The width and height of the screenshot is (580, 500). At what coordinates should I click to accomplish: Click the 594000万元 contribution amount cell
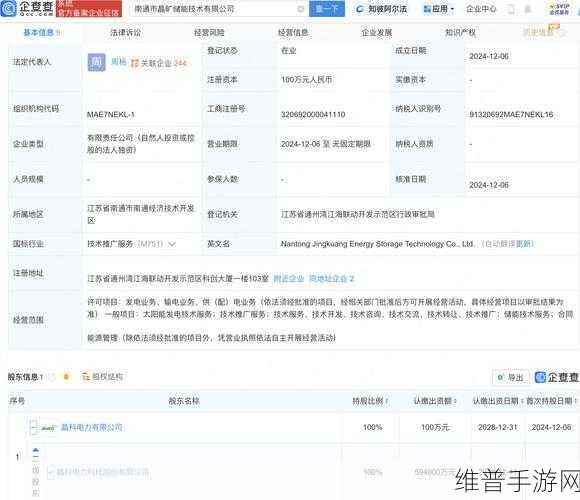(435, 472)
